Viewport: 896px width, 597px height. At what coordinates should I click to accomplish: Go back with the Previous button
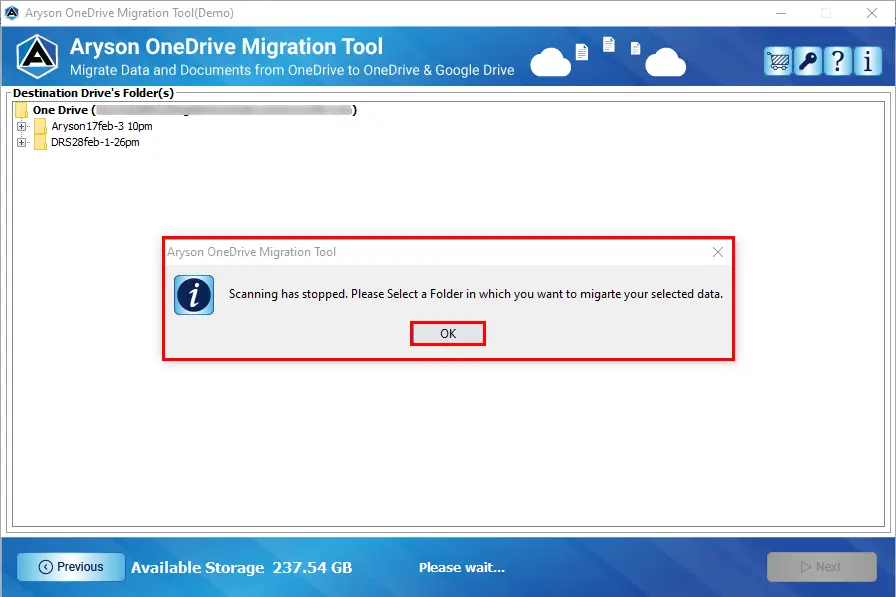click(x=71, y=567)
